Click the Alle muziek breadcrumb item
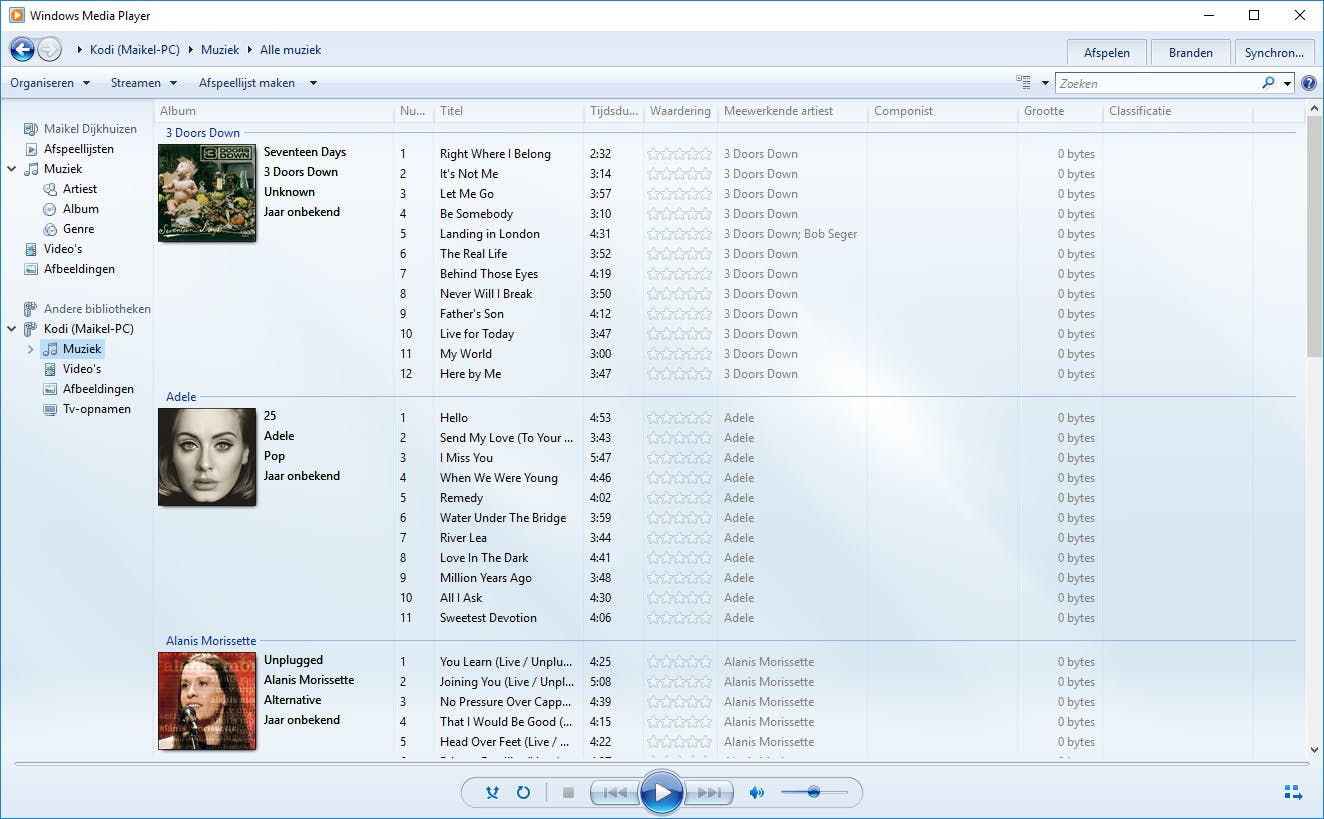1324x819 pixels. (291, 50)
